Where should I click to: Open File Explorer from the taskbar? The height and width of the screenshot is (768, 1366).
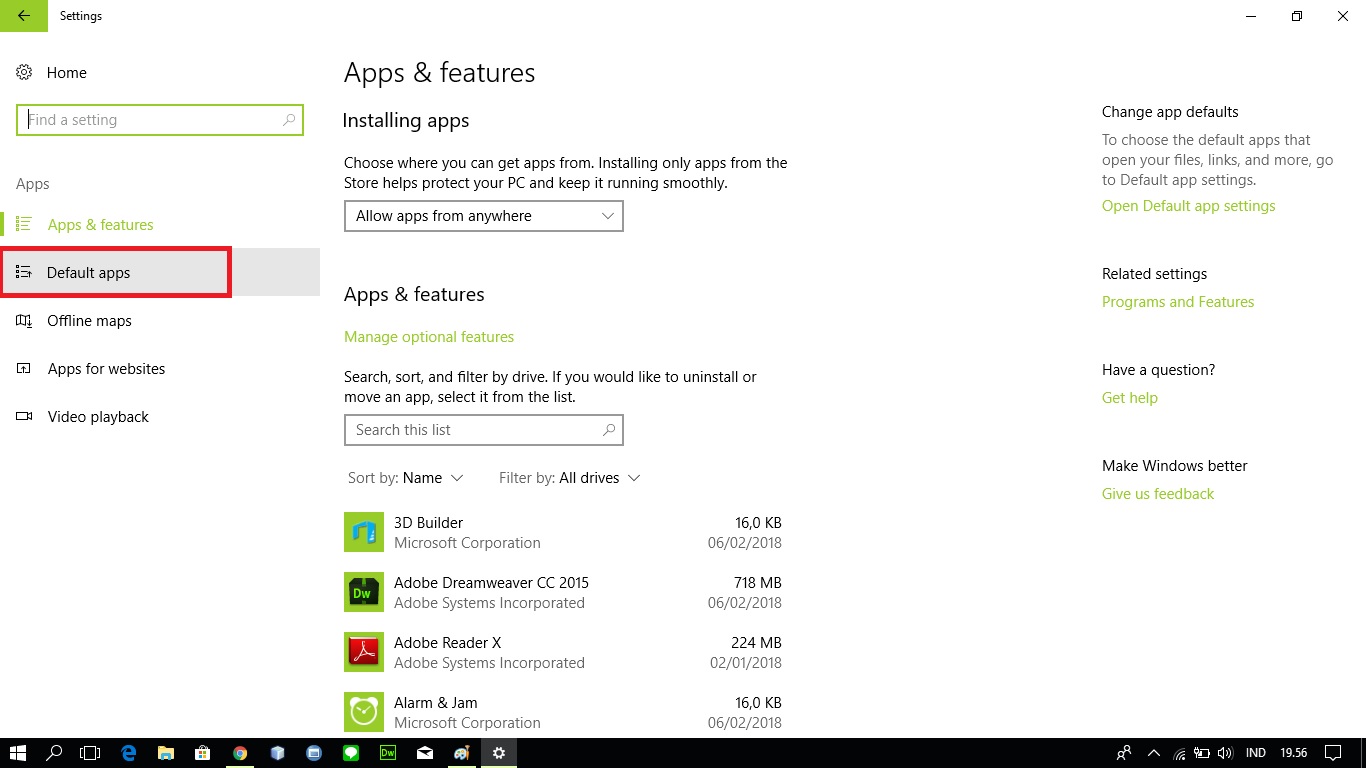point(165,753)
